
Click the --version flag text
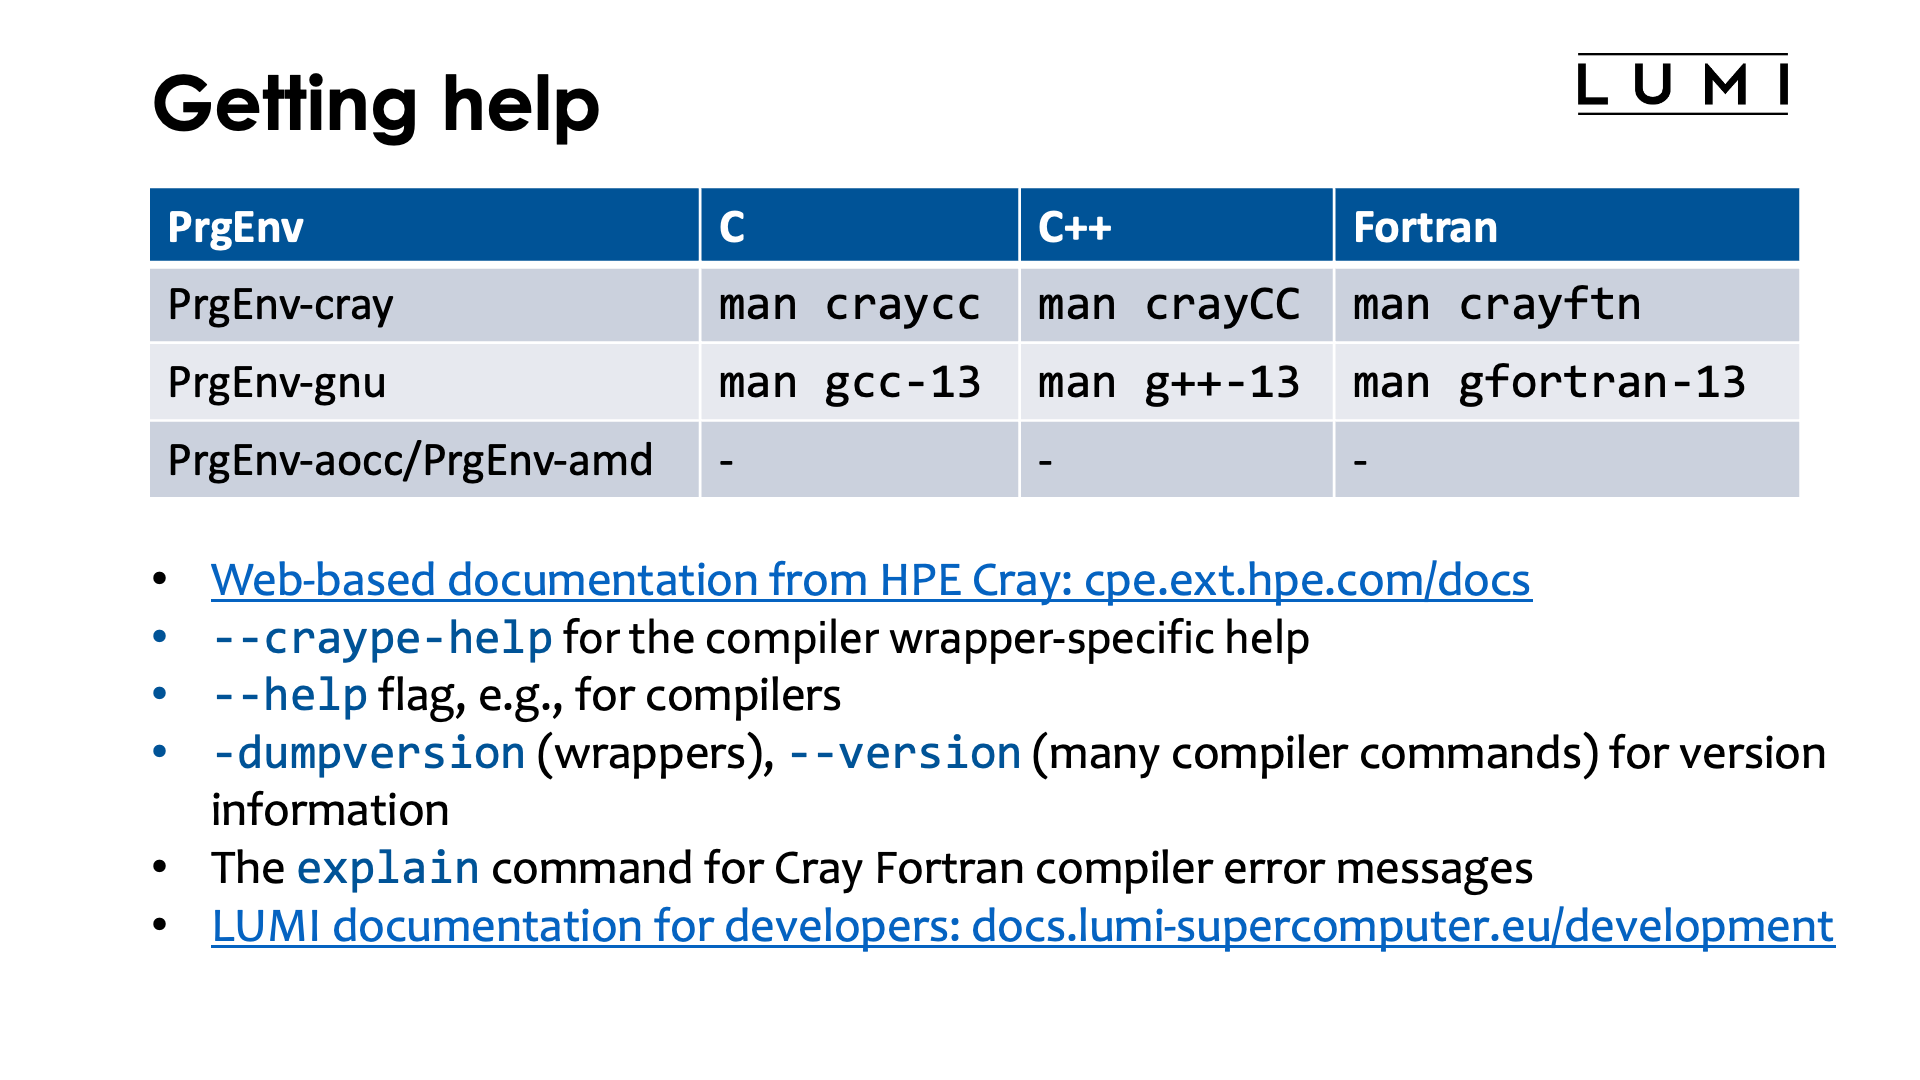tap(905, 754)
